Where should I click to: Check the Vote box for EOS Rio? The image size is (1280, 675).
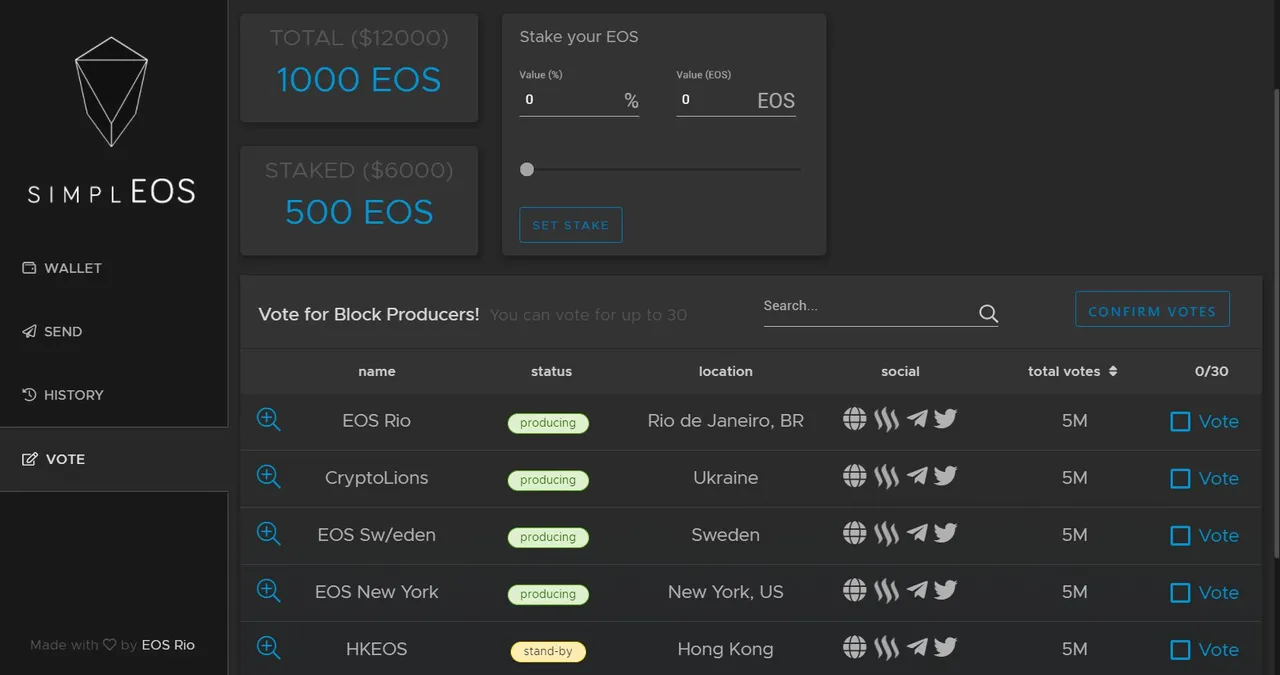(1180, 422)
